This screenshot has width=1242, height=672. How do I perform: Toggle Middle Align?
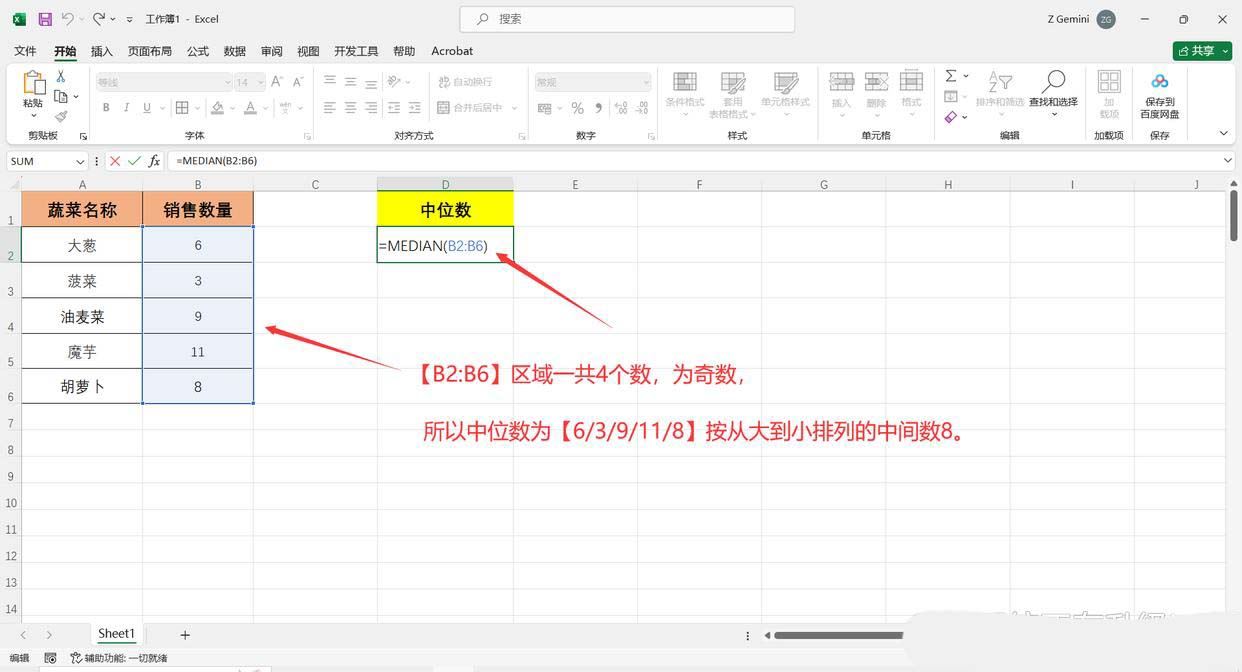pyautogui.click(x=350, y=82)
